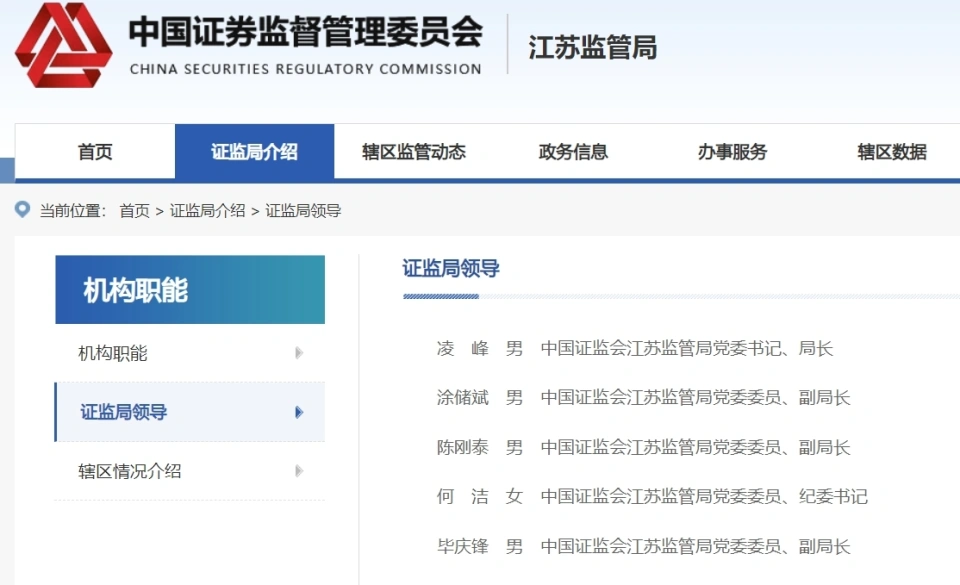This screenshot has height=585, width=960.
Task: Open 辖区情况介绍 from sidebar
Action: tap(130, 471)
